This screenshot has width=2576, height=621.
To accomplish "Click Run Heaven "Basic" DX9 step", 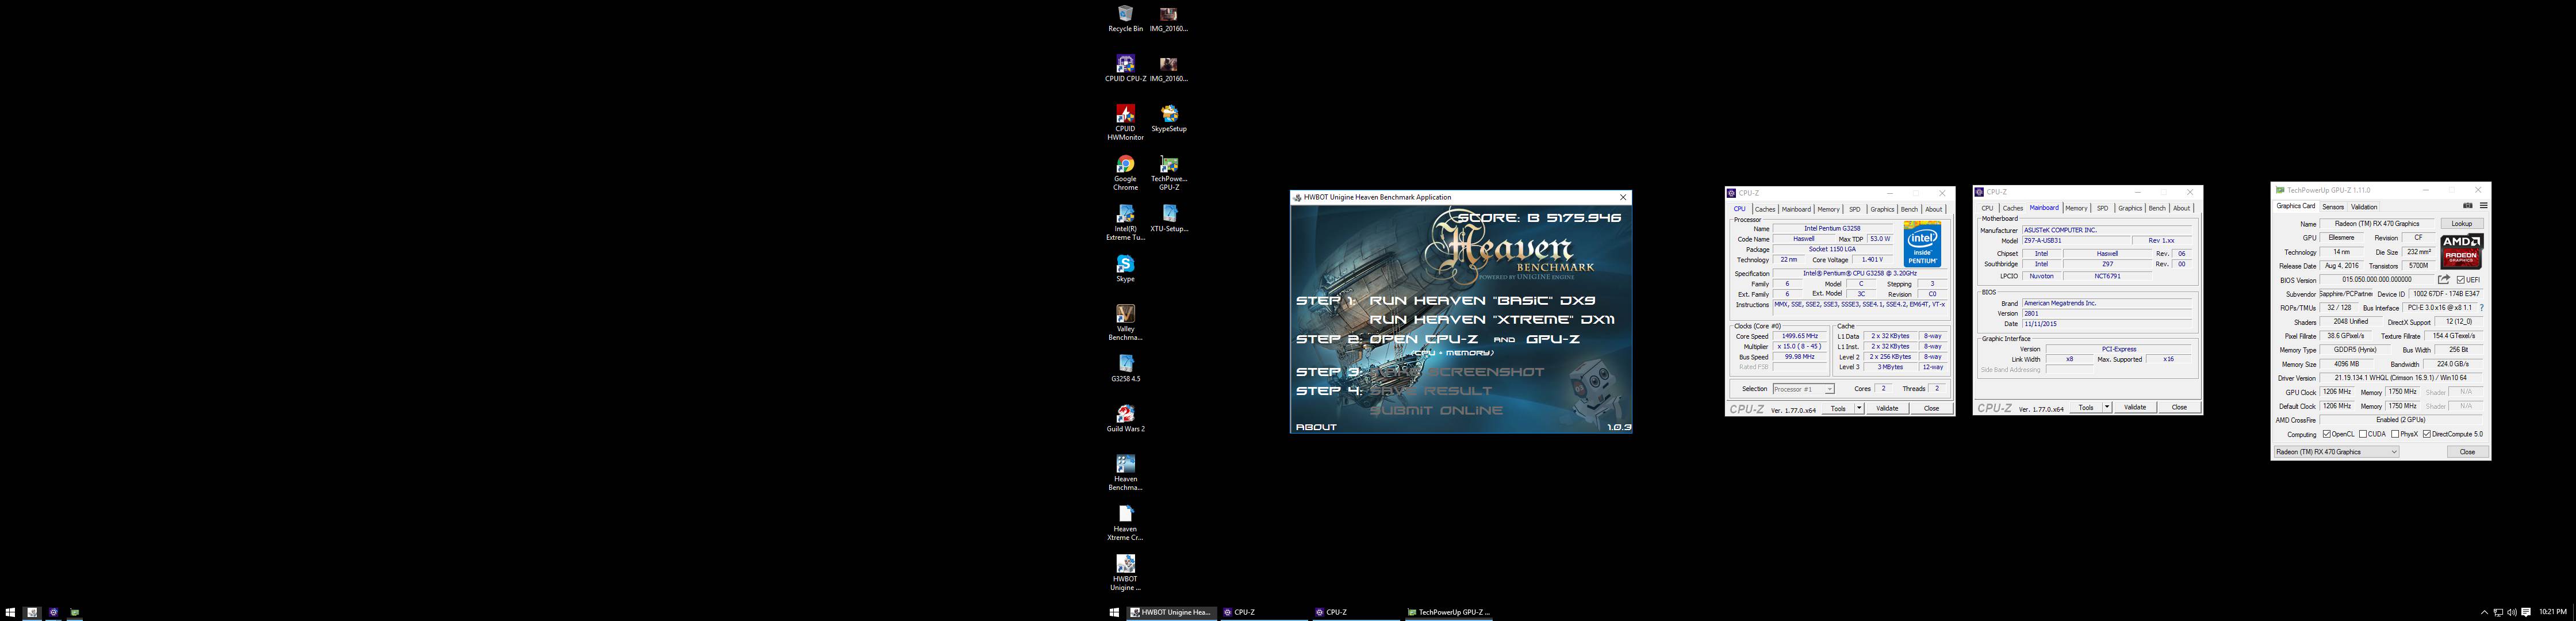I will click(x=1482, y=300).
